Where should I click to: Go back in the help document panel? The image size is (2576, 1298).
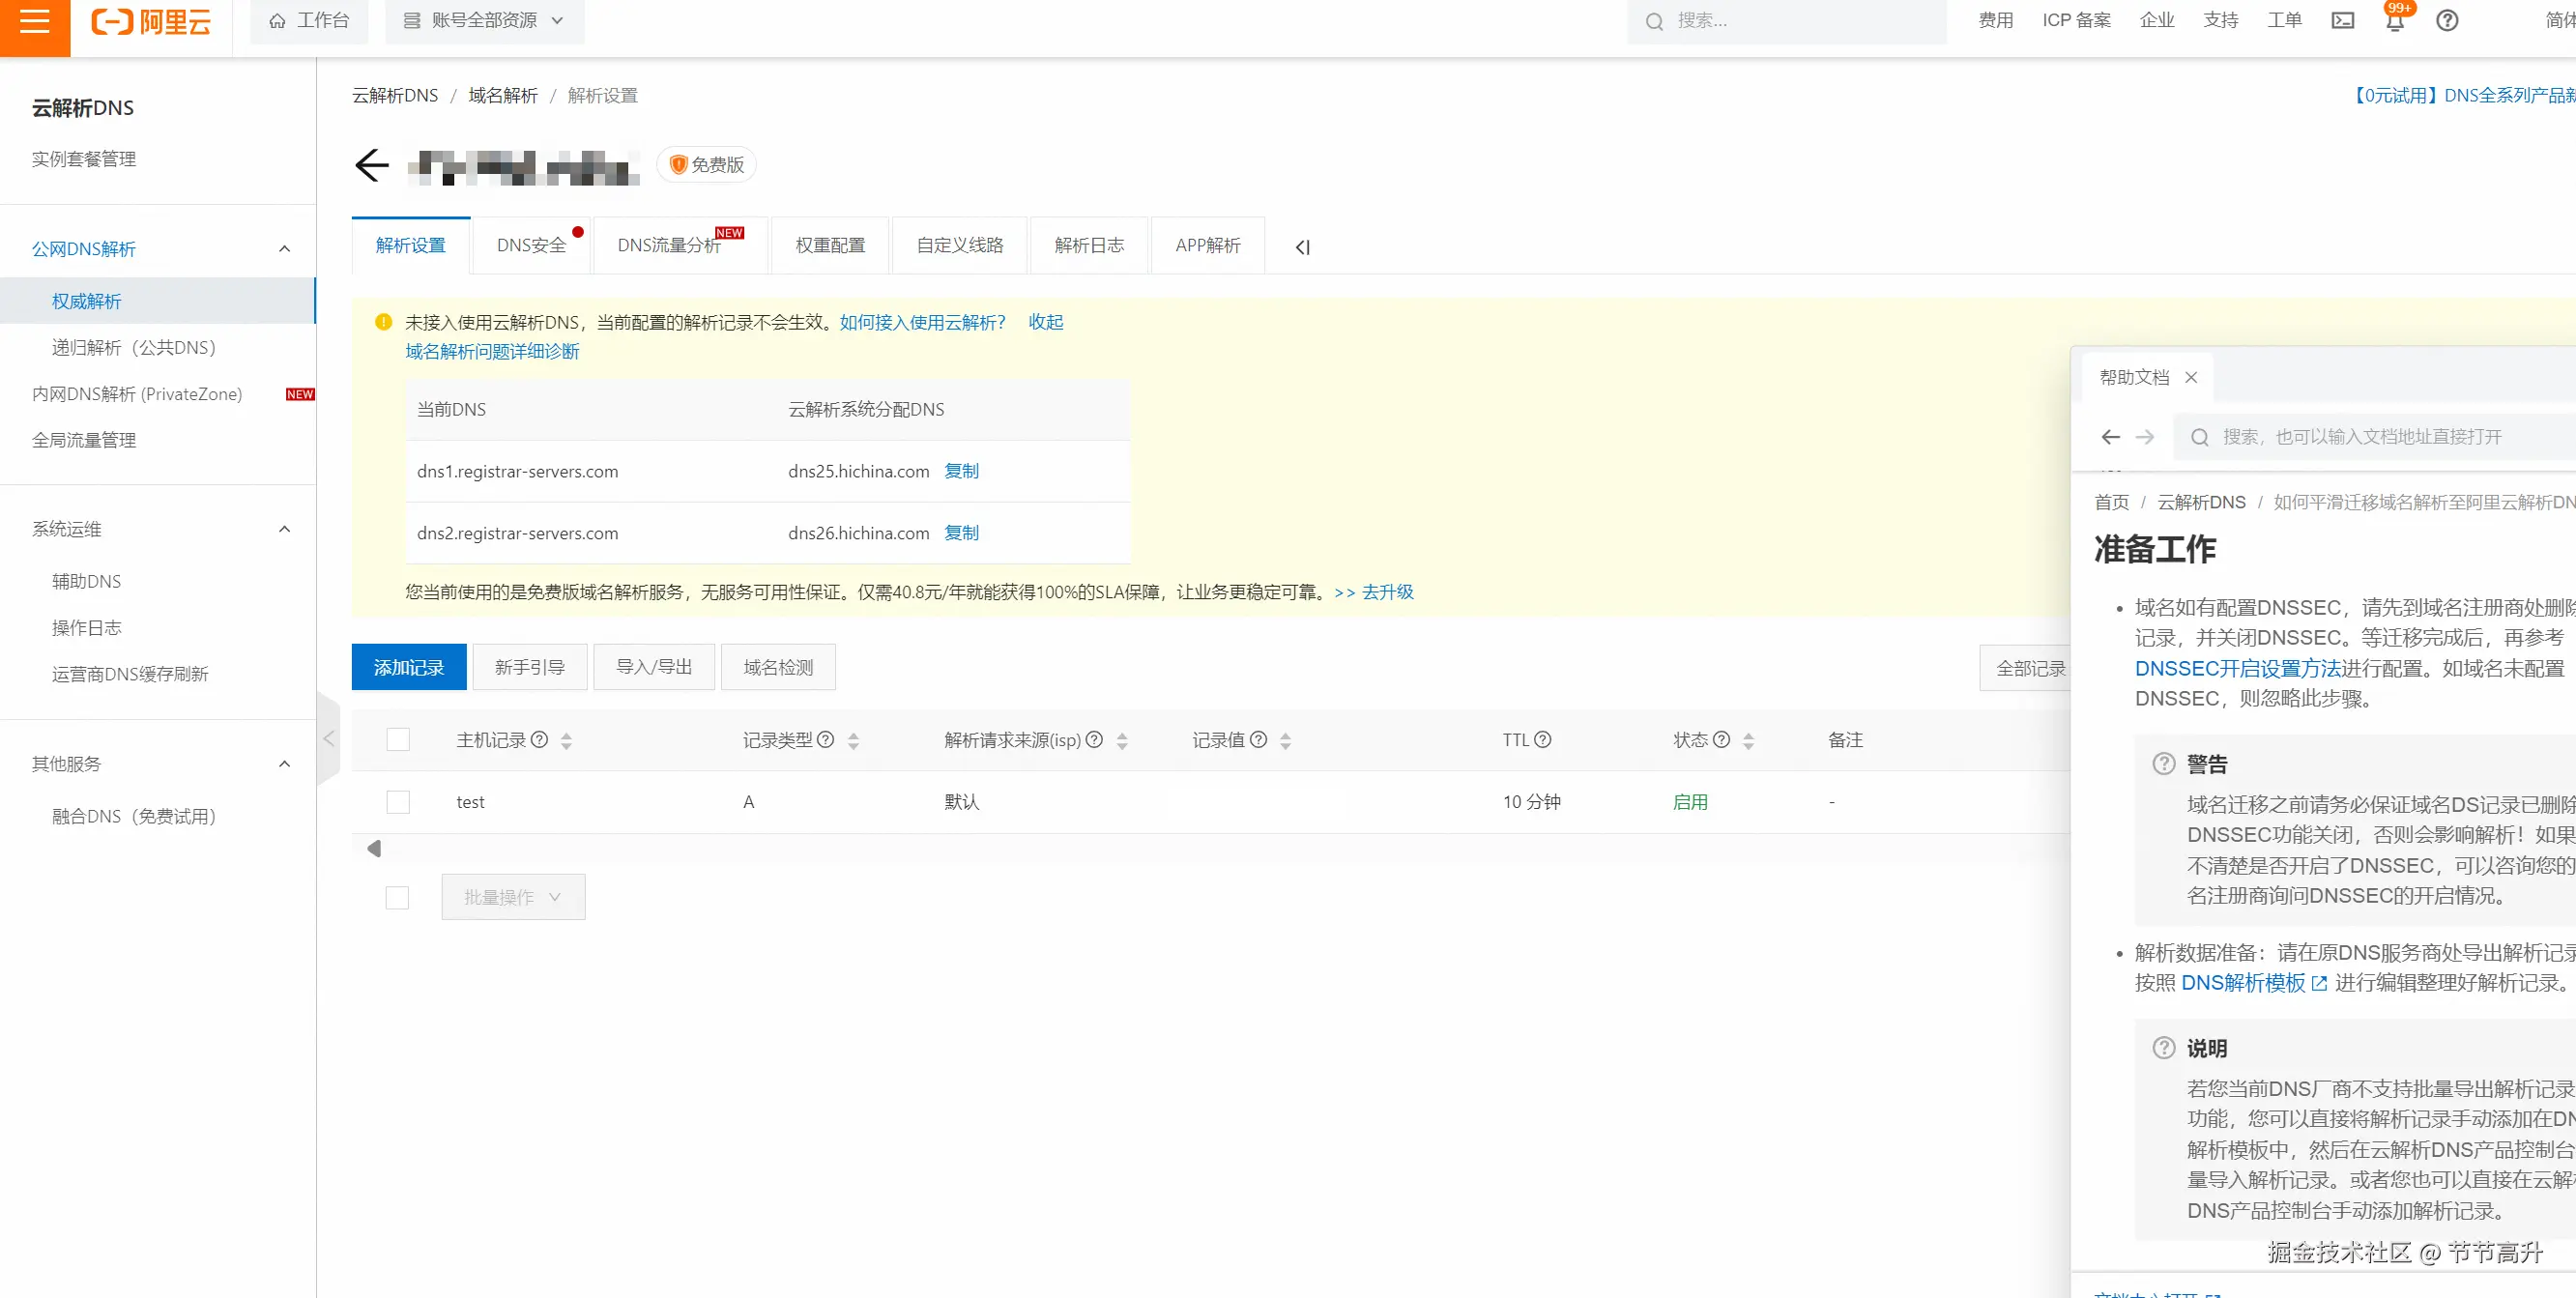pos(2110,437)
